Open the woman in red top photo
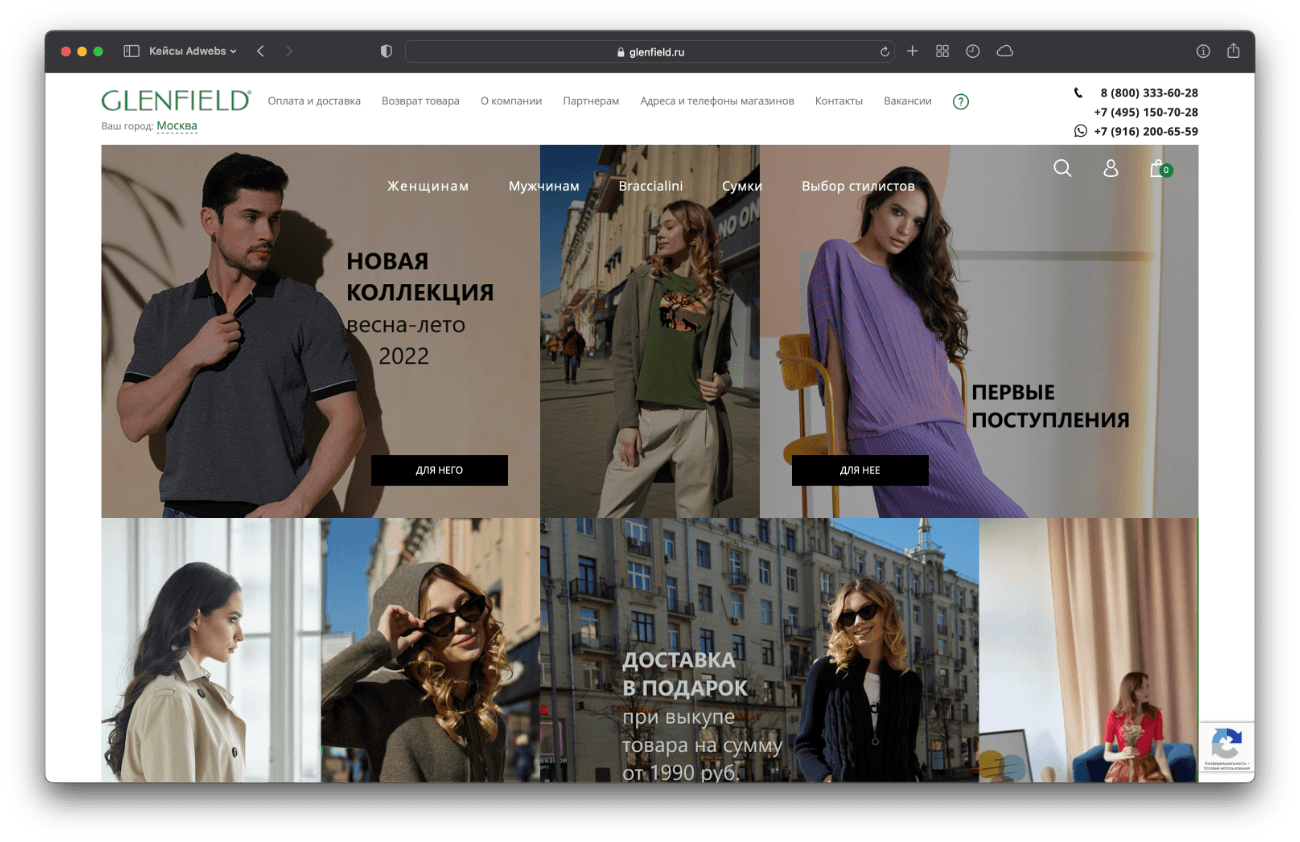This screenshot has height=842, width=1300. pos(1088,650)
